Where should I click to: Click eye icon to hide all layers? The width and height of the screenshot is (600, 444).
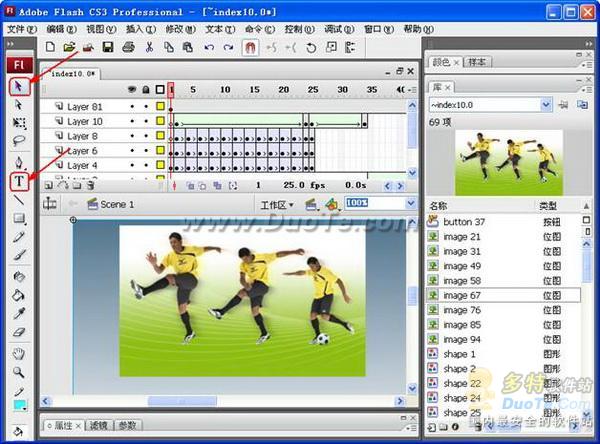[x=132, y=90]
